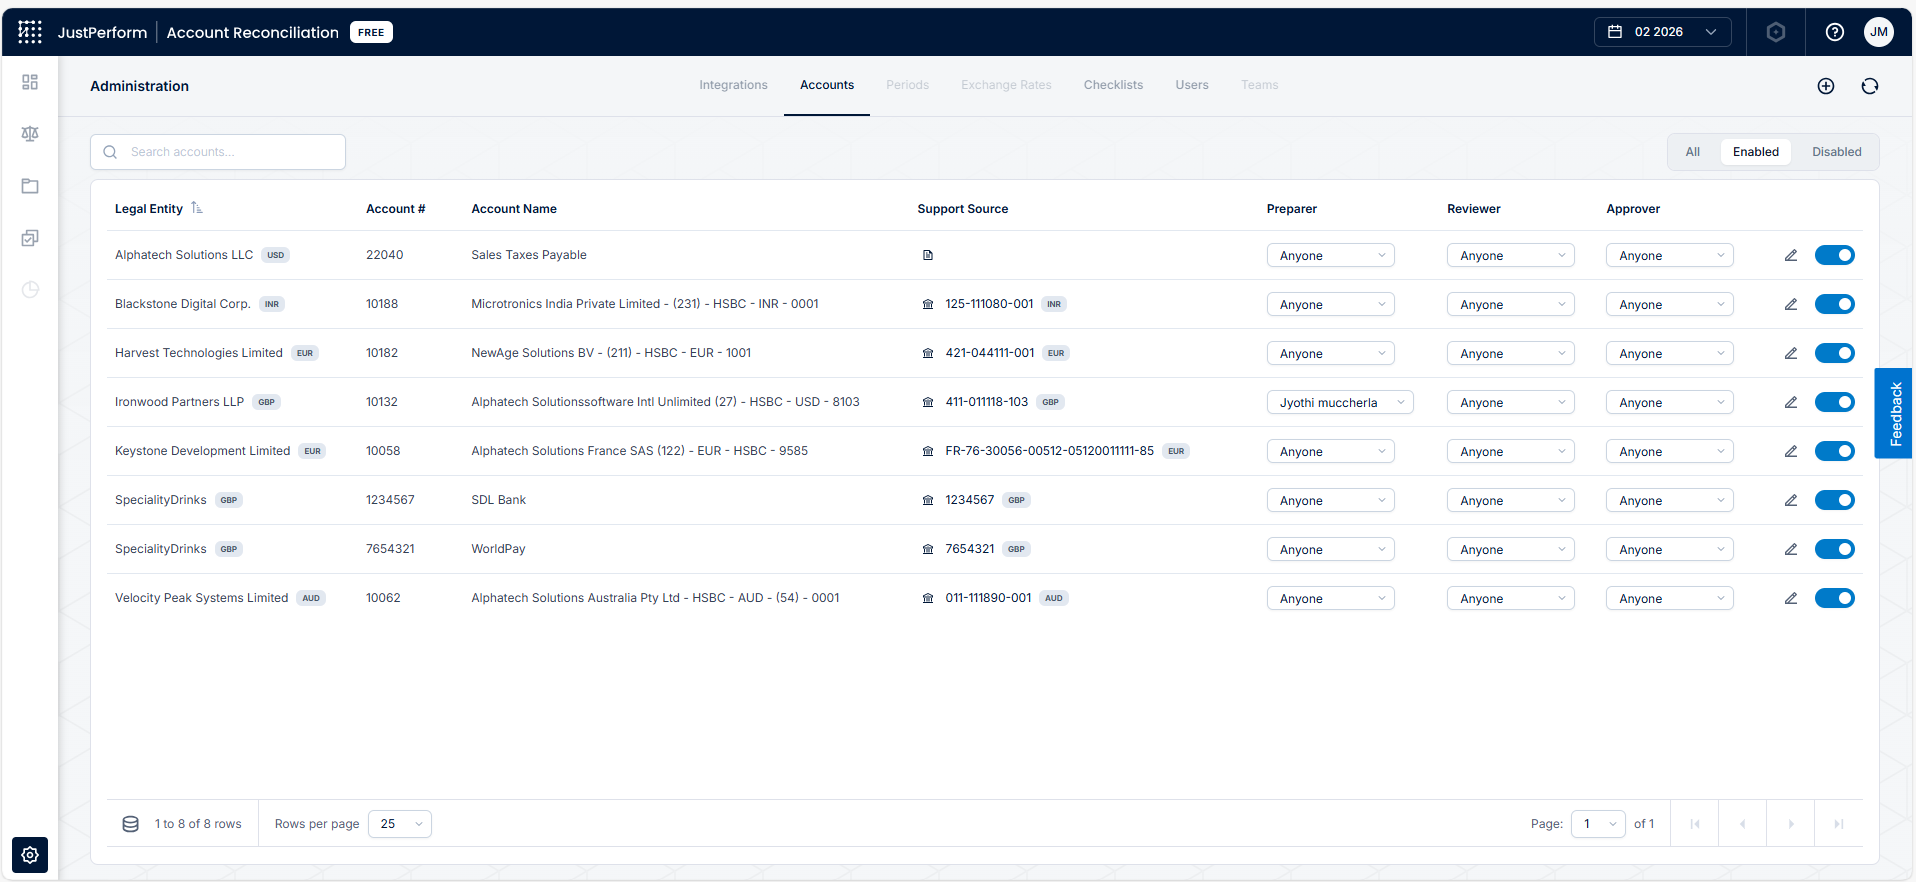Open the help question mark icon
The width and height of the screenshot is (1916, 882).
1835,32
